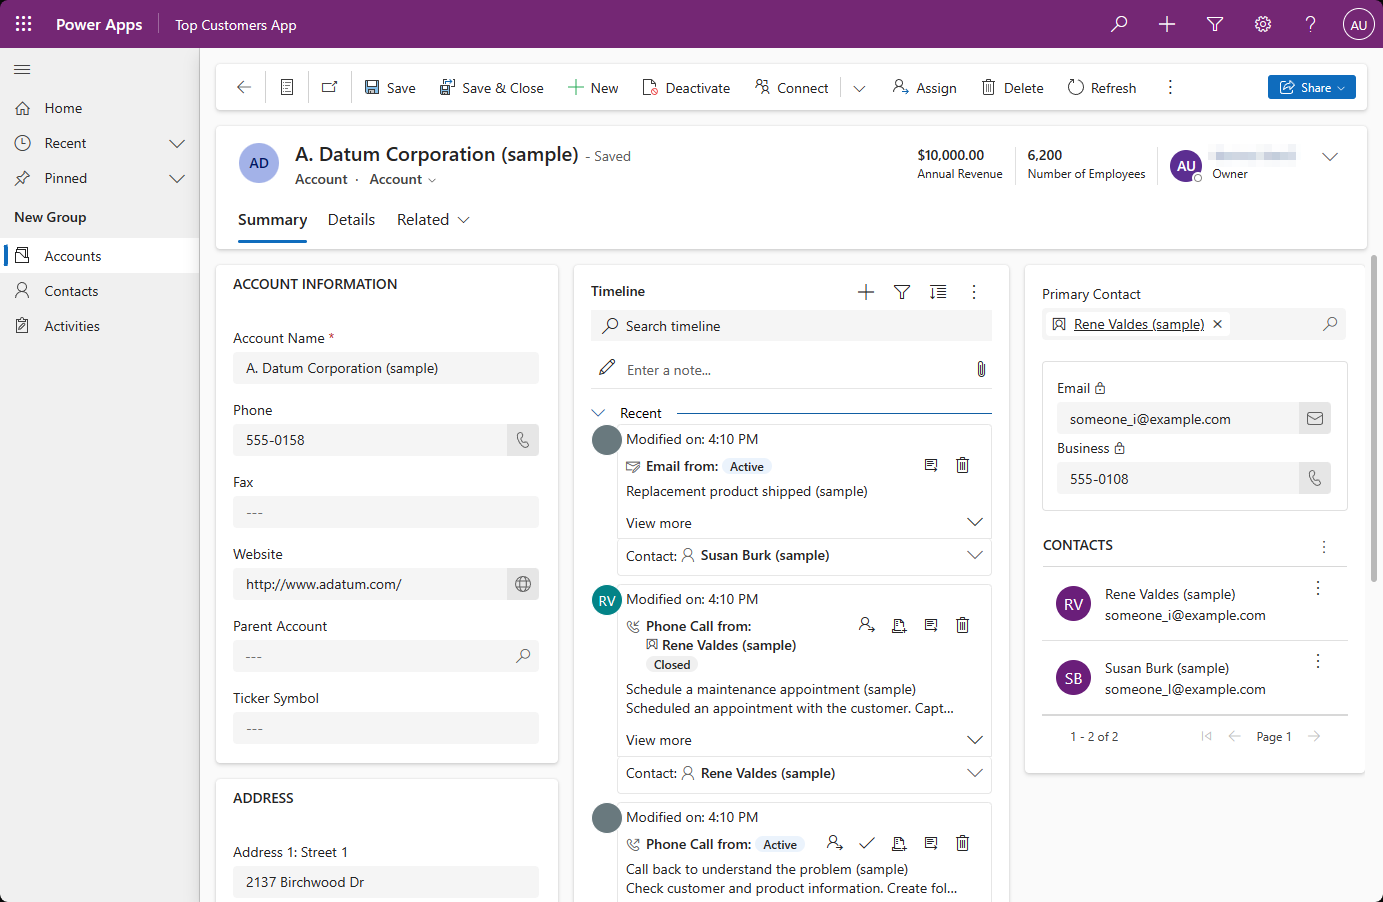Remove Rene Valdes from Primary Contact

(x=1217, y=324)
